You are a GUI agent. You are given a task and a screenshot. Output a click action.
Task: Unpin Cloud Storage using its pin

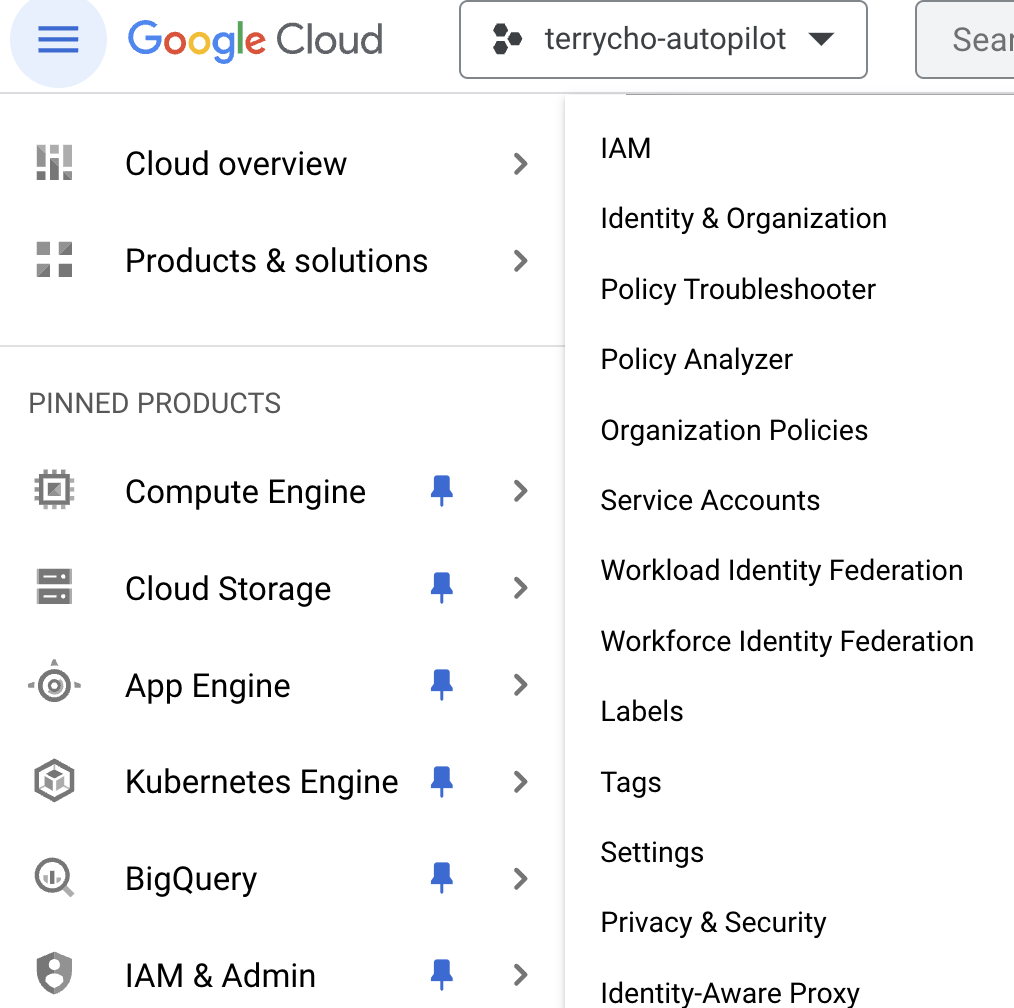tap(441, 588)
